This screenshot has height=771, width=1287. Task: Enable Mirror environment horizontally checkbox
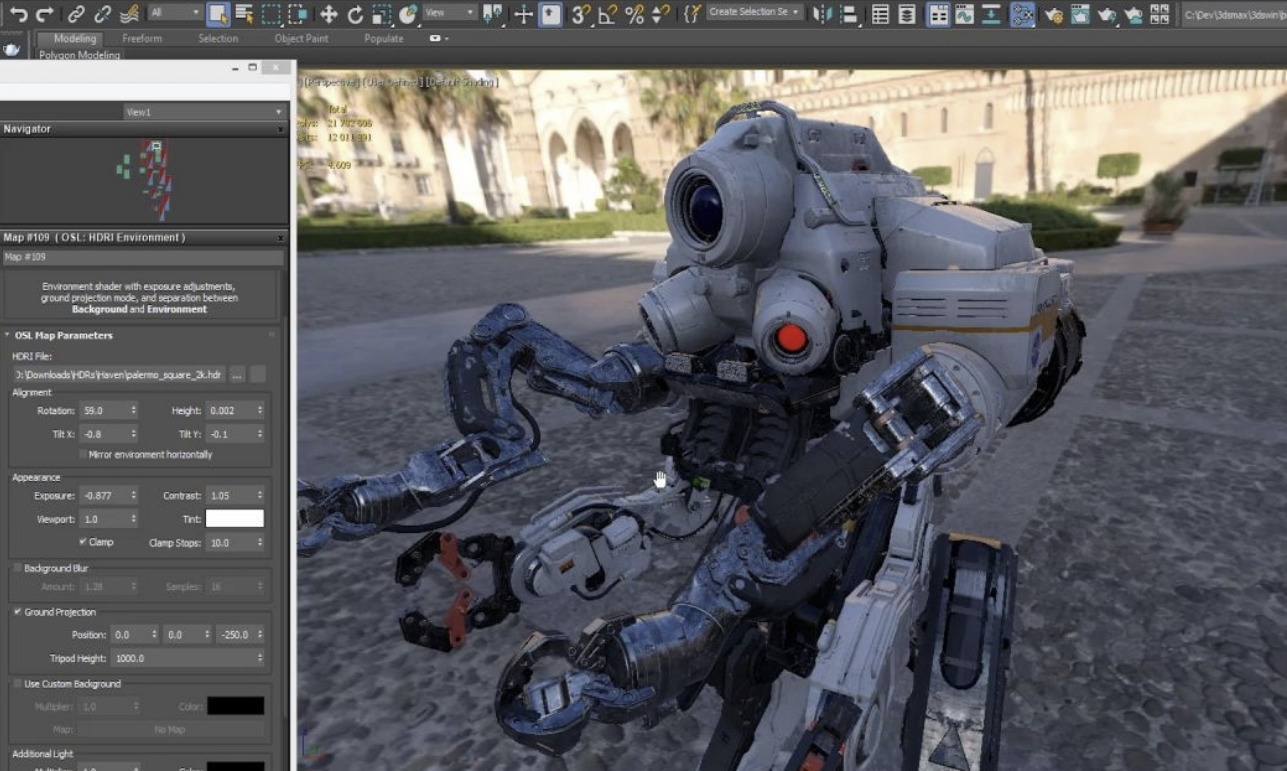click(83, 454)
